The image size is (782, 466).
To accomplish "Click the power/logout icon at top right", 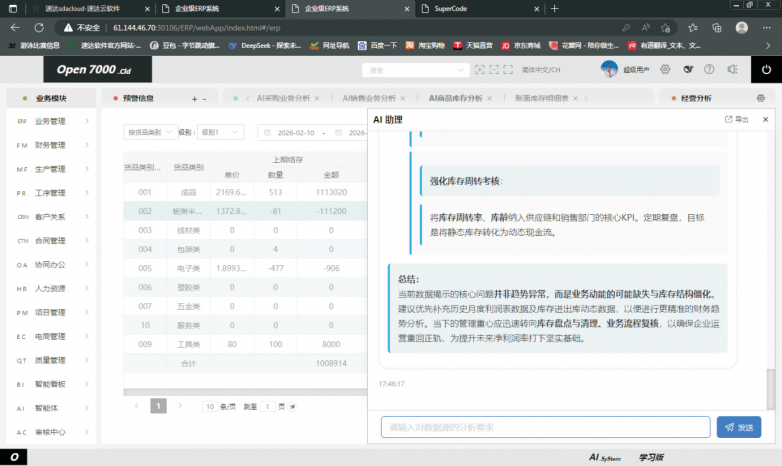I will coord(766,69).
